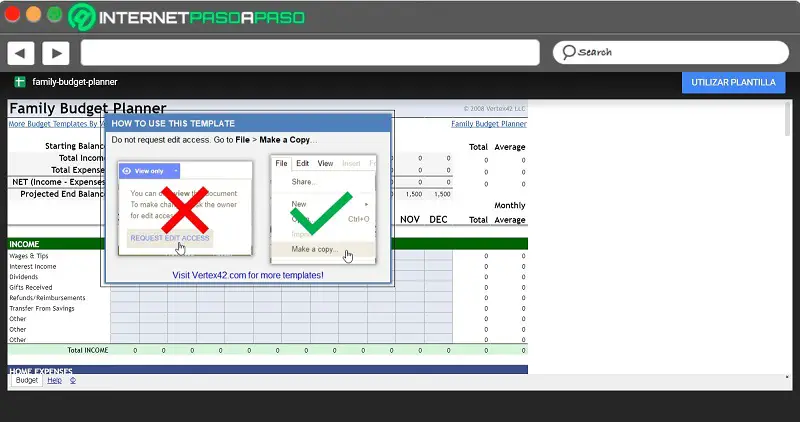Viewport: 800px width, 422px height.
Task: Click the browser back arrow button
Action: [x=21, y=53]
